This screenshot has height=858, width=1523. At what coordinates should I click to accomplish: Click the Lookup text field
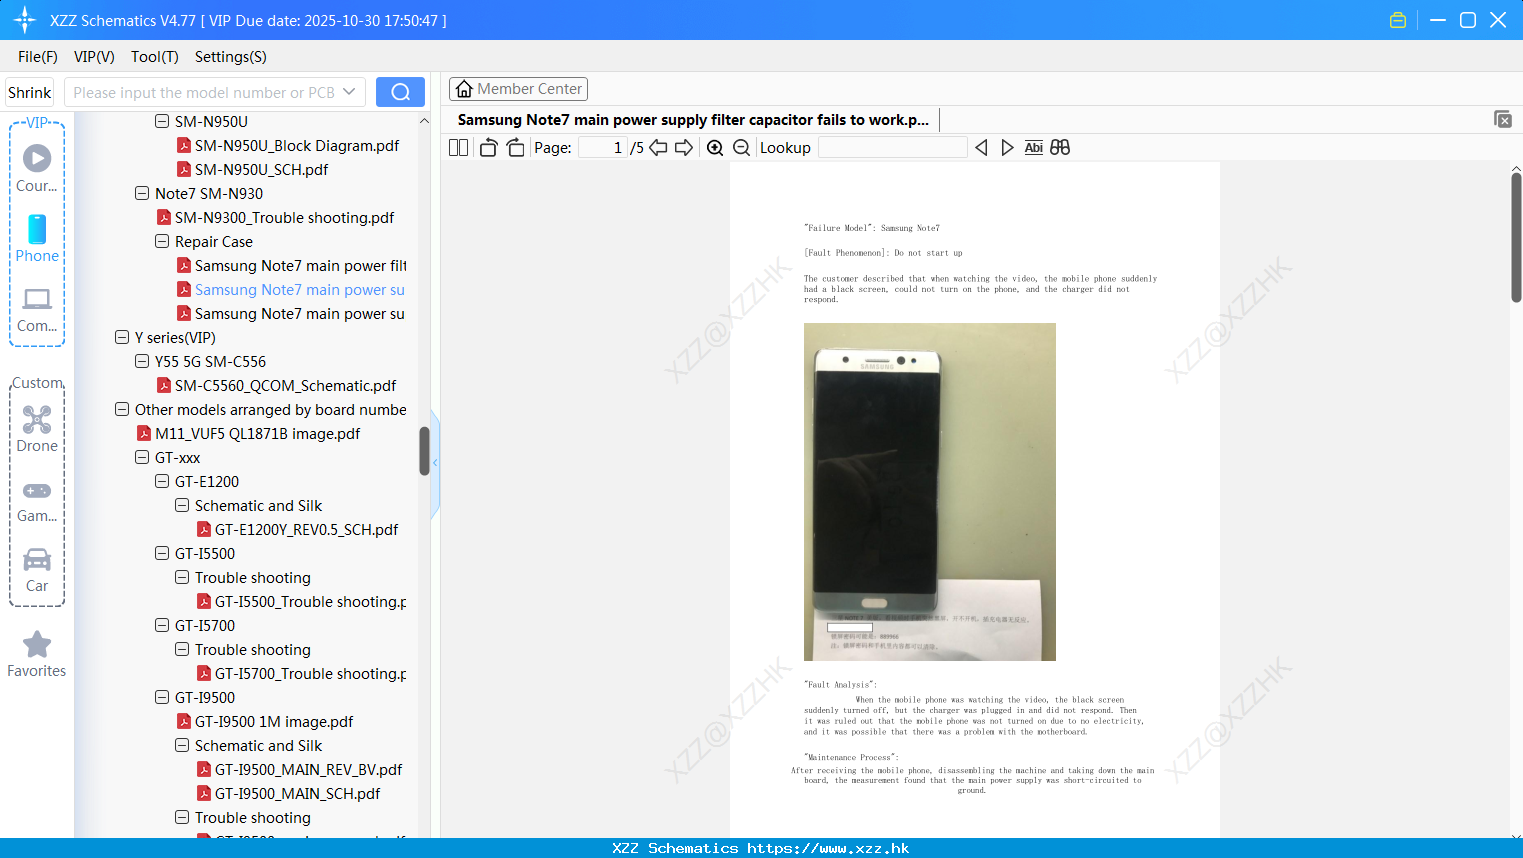892,147
